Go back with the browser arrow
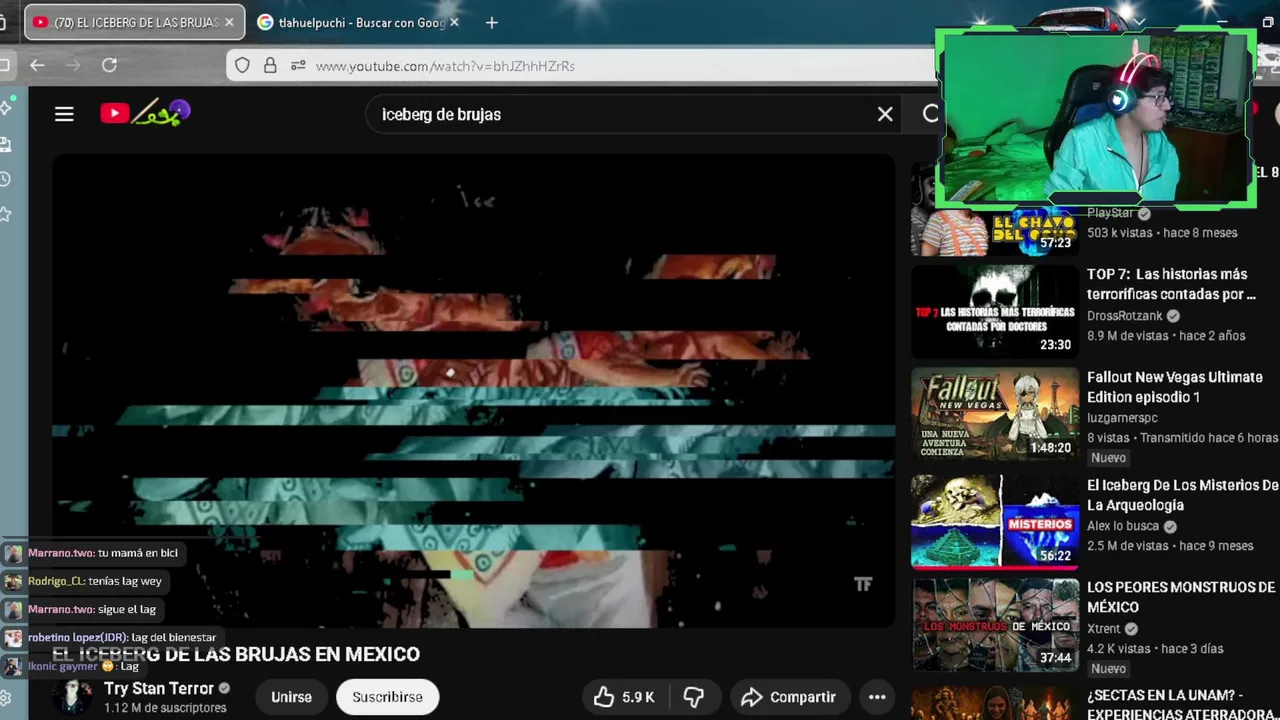Screen dimensions: 1280x720 (x=37, y=65)
